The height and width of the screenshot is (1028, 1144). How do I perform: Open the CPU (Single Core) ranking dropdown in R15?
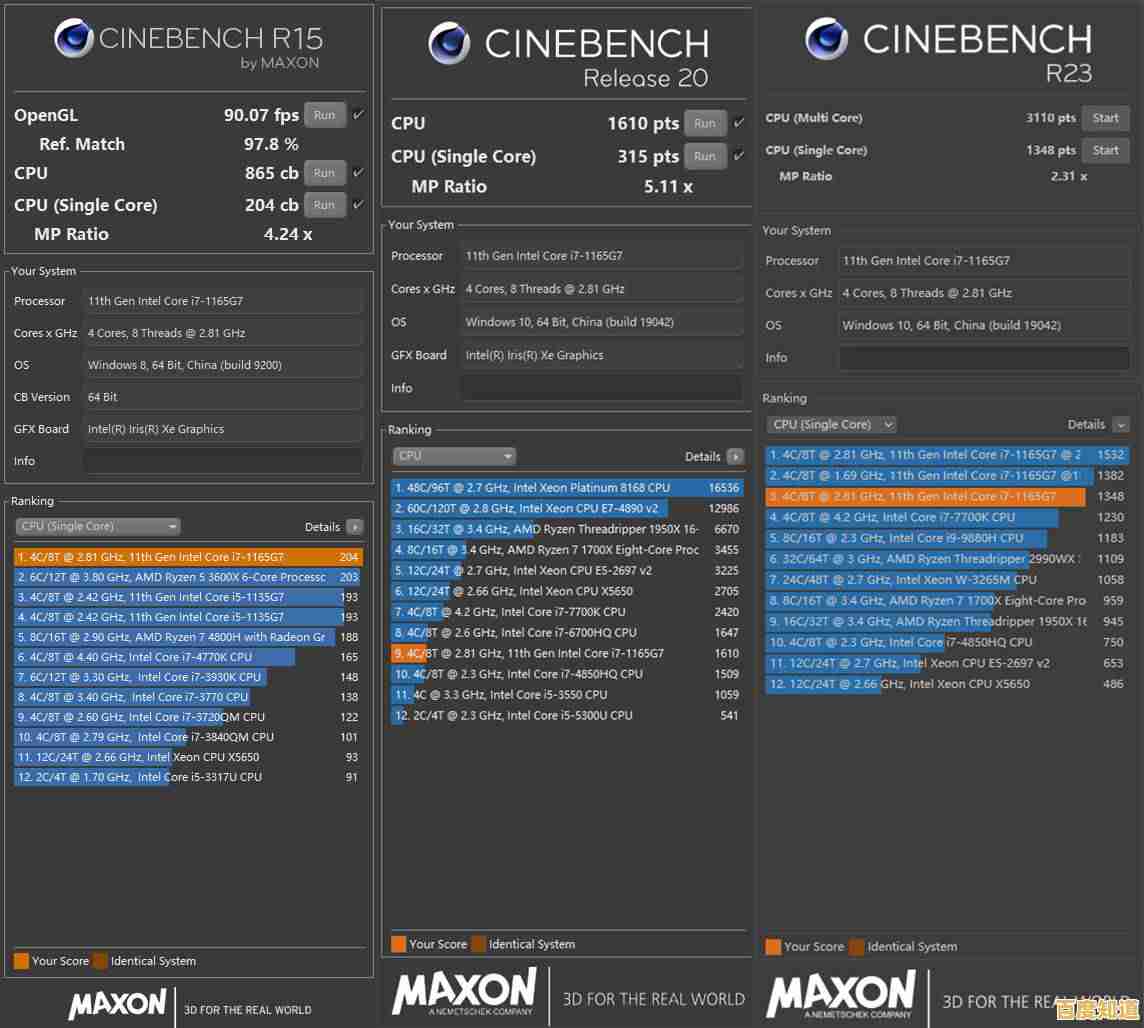pos(97,527)
